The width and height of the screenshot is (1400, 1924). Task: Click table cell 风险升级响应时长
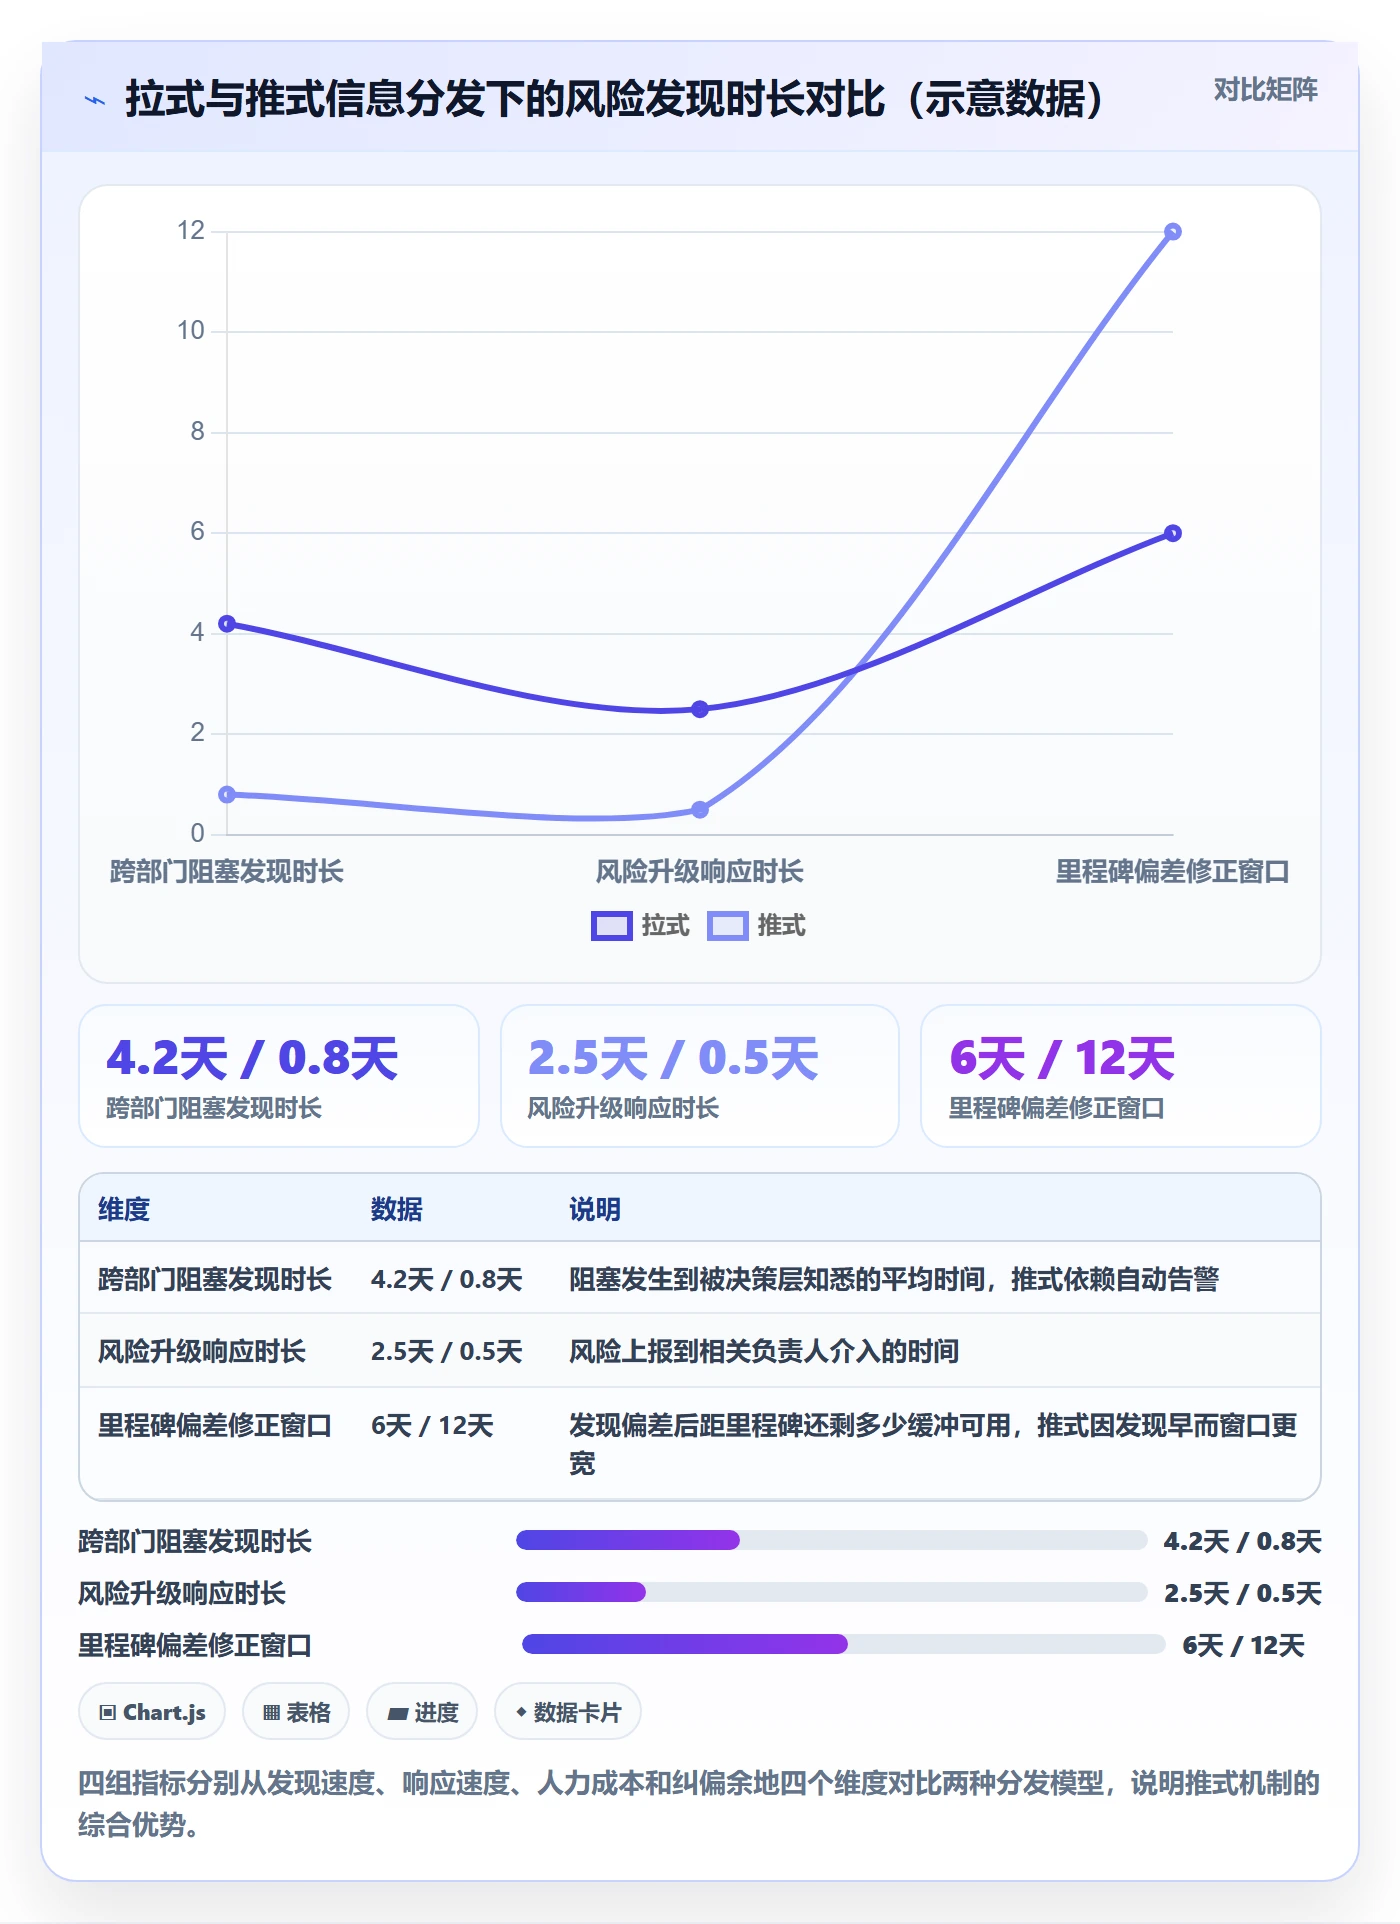click(202, 1351)
